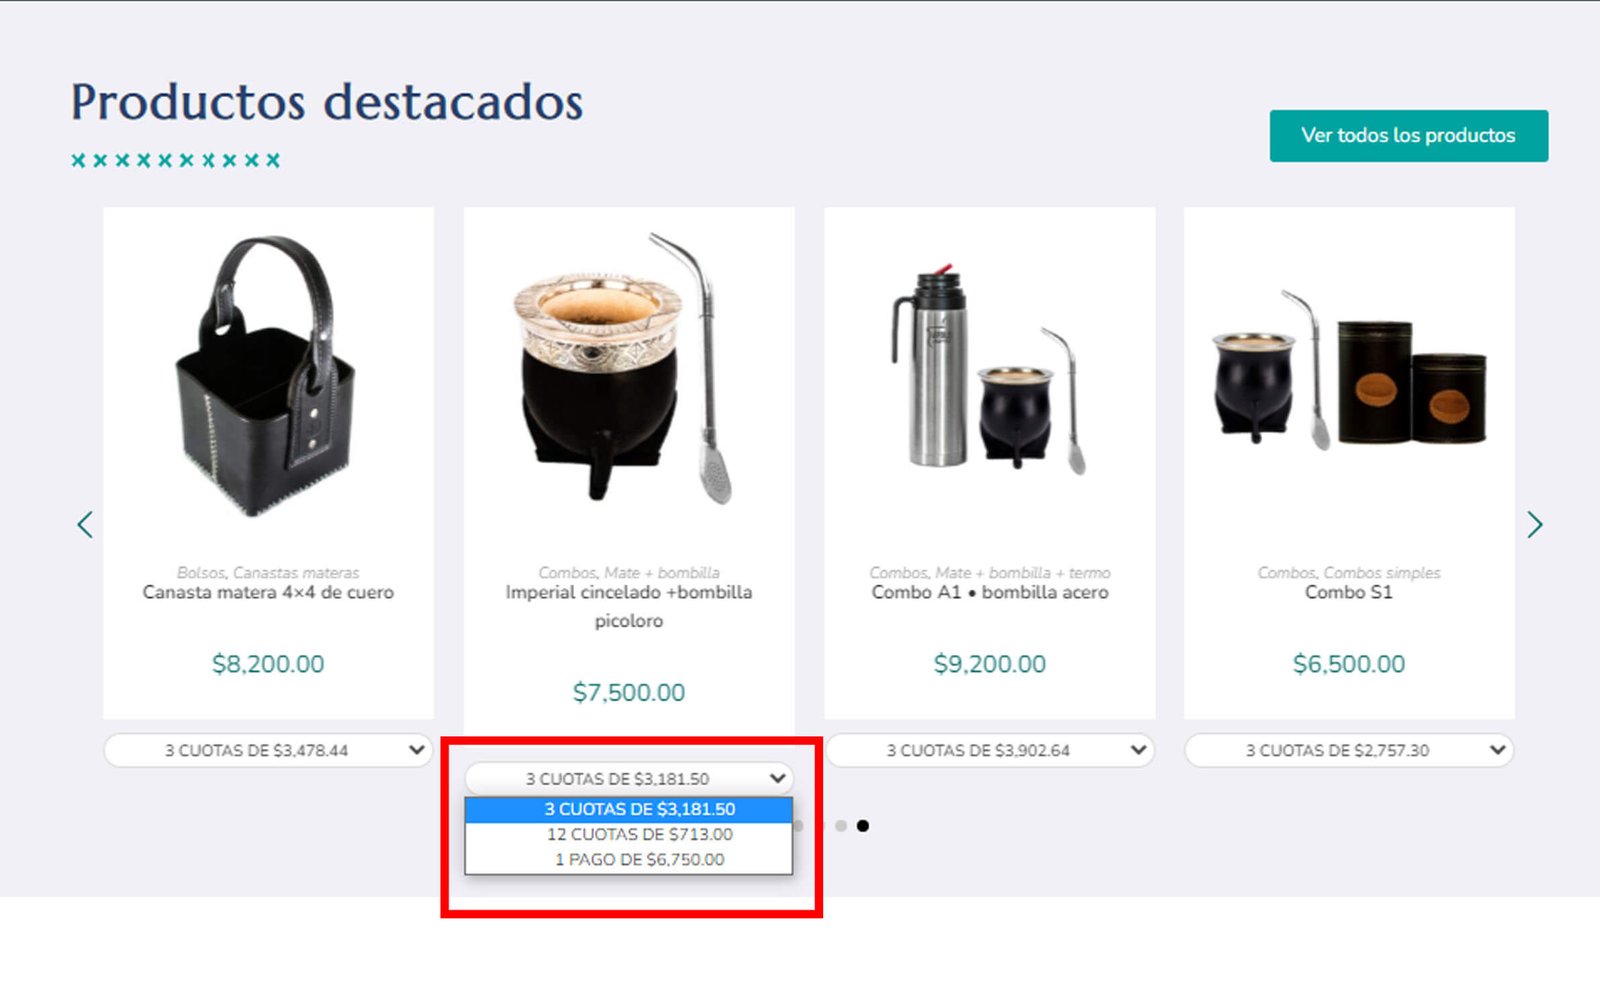Advance carousel with right arrow
Viewport: 1600px width, 982px height.
point(1535,524)
